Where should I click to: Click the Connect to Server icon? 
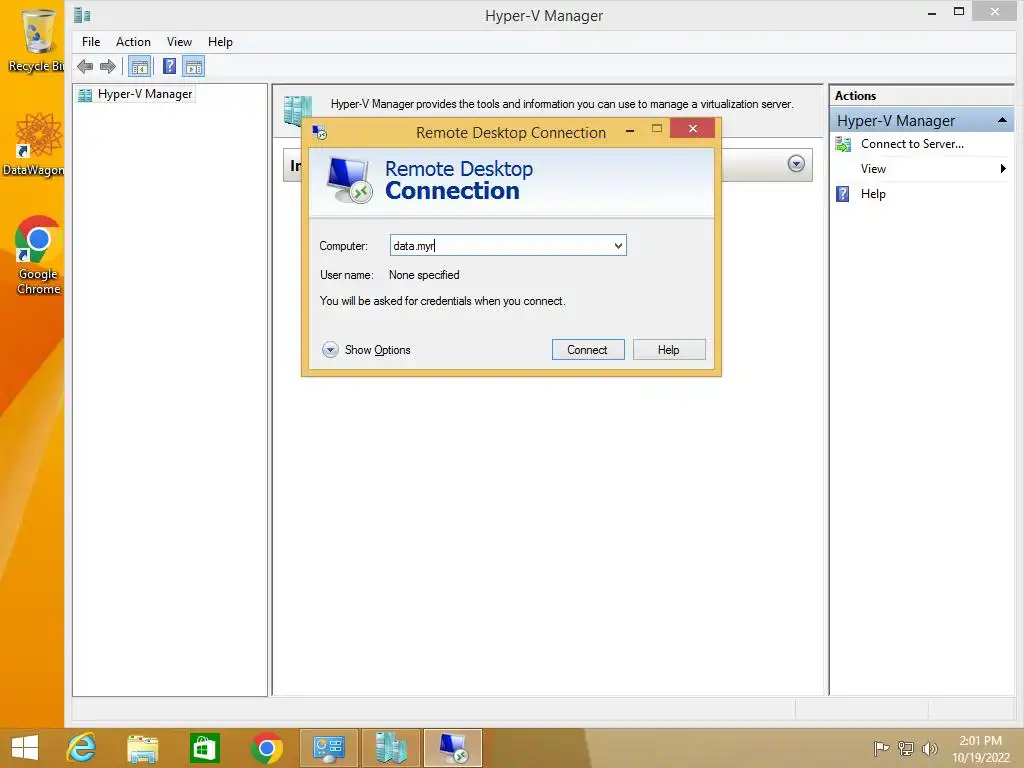click(x=843, y=144)
